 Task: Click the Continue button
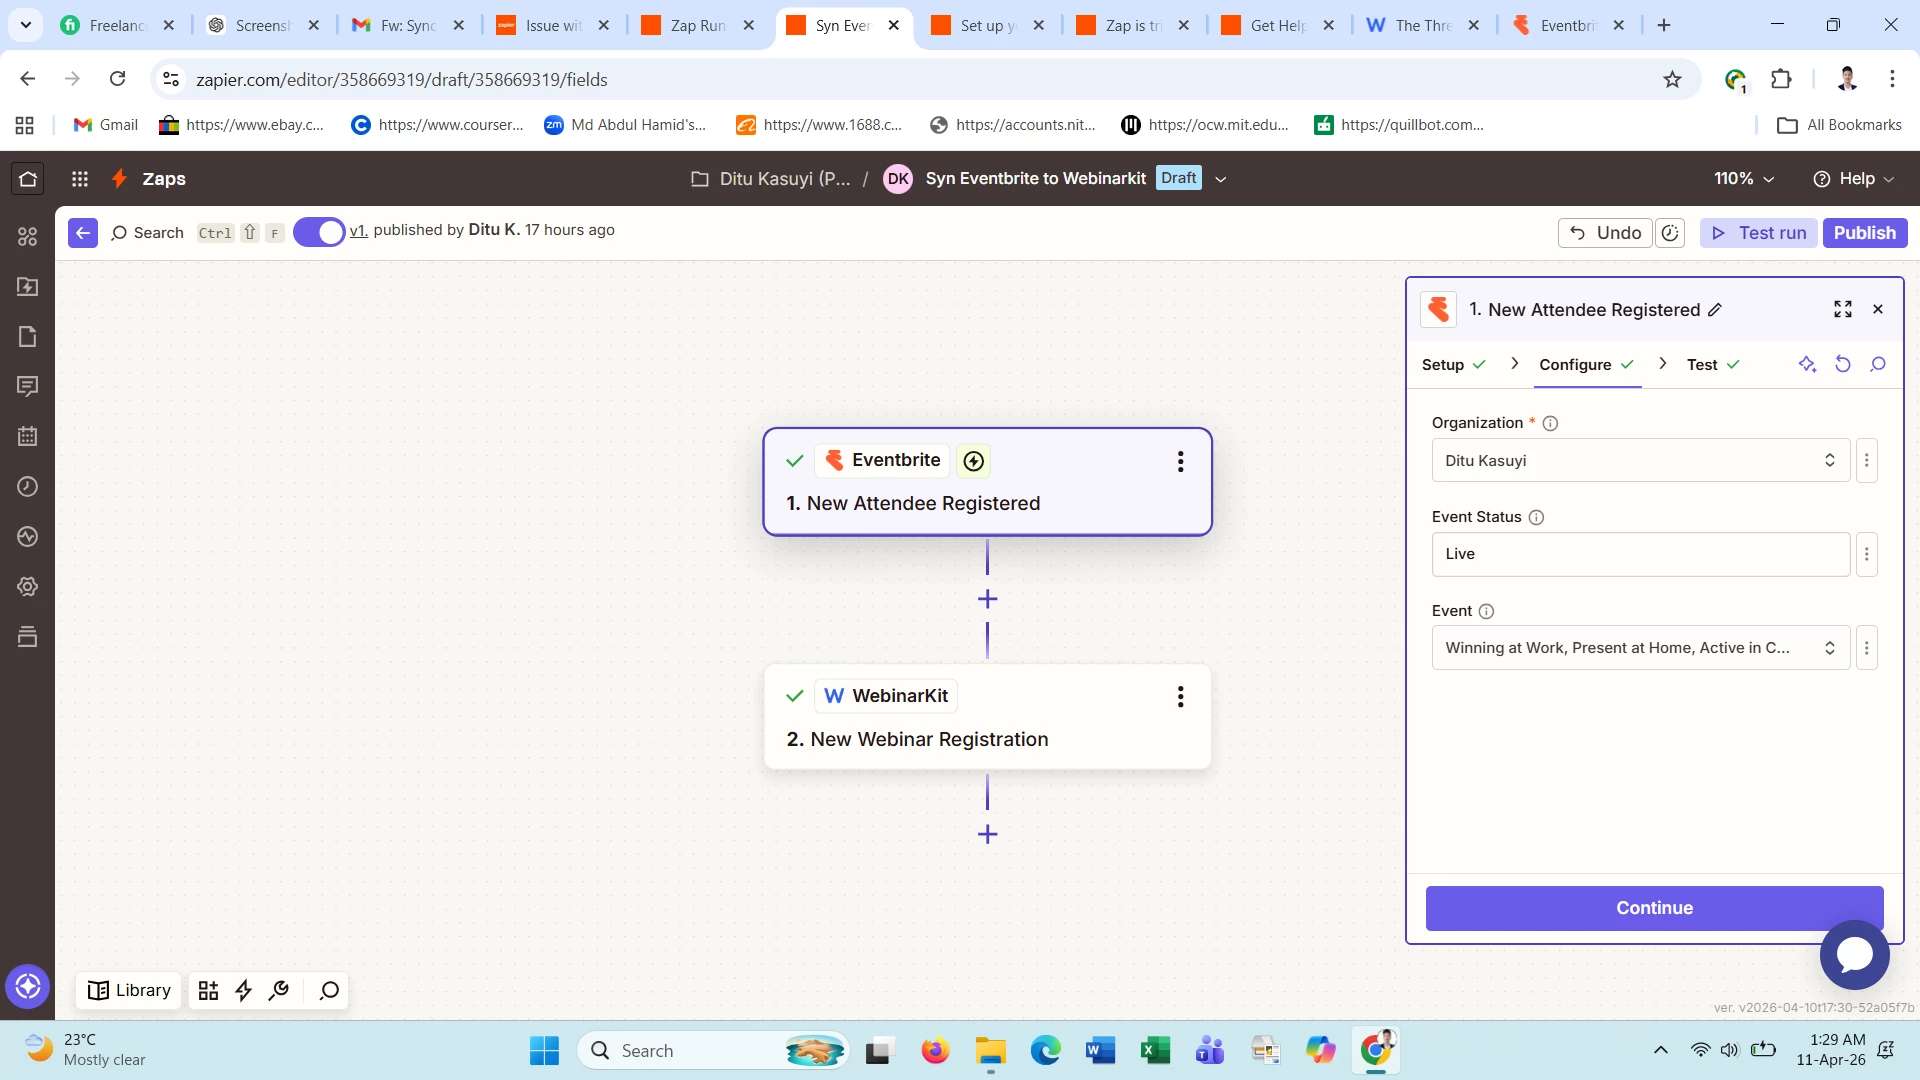click(x=1654, y=908)
